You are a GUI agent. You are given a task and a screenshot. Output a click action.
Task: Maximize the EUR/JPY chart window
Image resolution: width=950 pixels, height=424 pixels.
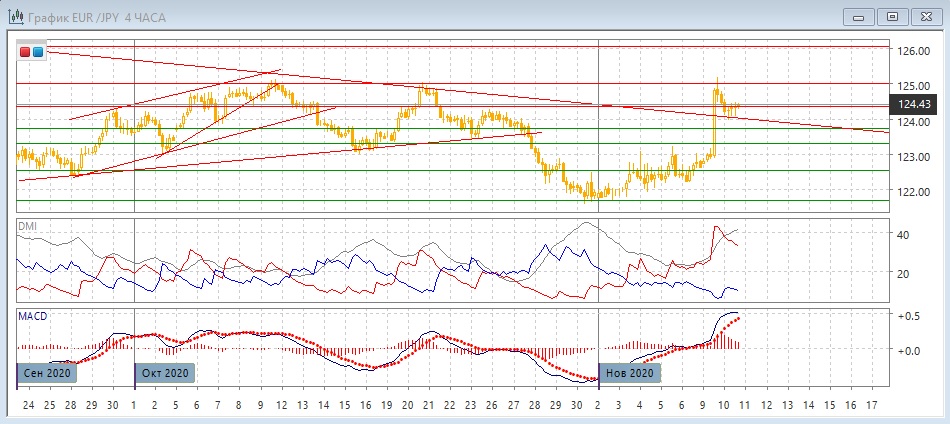[x=892, y=16]
